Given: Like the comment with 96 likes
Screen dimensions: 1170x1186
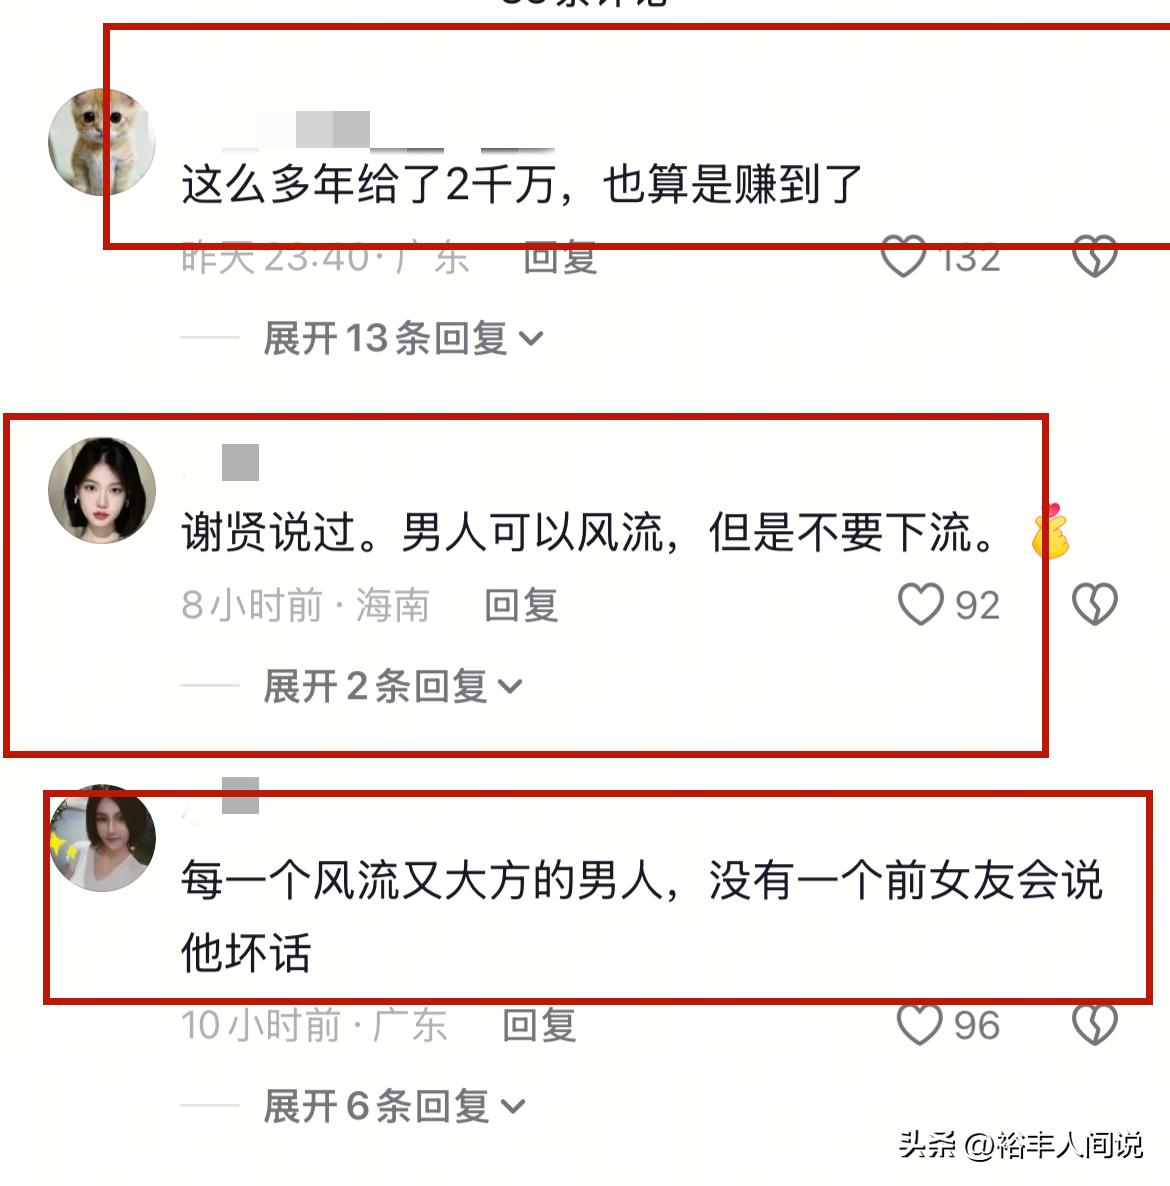Looking at the screenshot, I should click(920, 1024).
